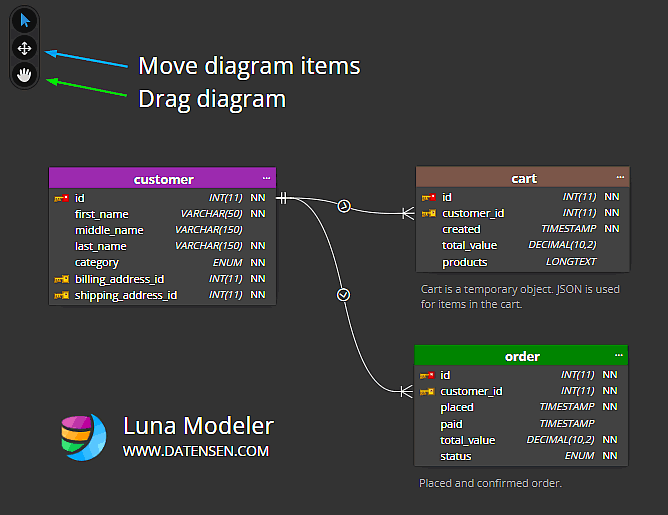
Task: Click relationship marker on customer-cart line
Action: click(344, 206)
